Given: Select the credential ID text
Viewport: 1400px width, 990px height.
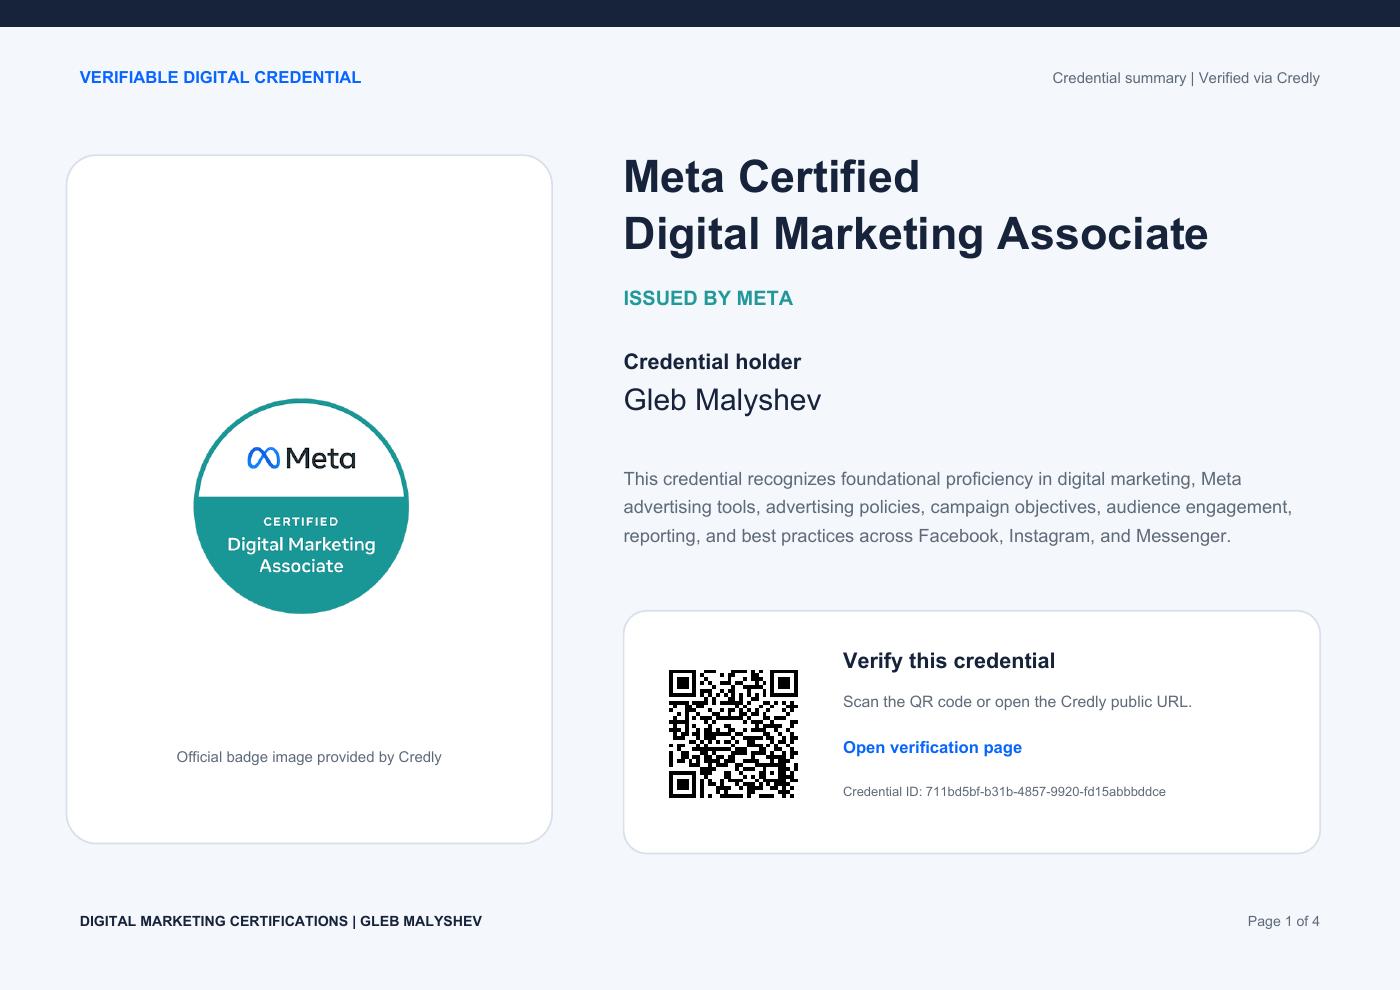Looking at the screenshot, I should tap(1004, 791).
